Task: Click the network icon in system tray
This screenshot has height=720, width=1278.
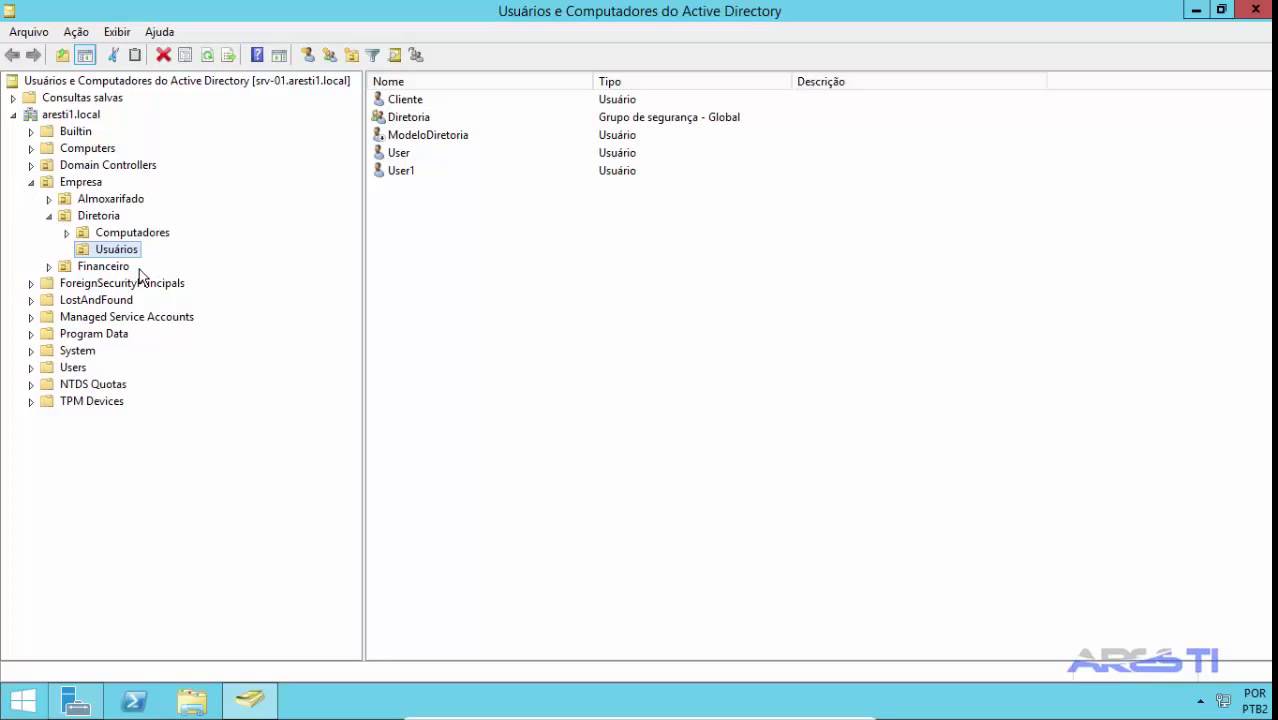Action: tap(1222, 701)
